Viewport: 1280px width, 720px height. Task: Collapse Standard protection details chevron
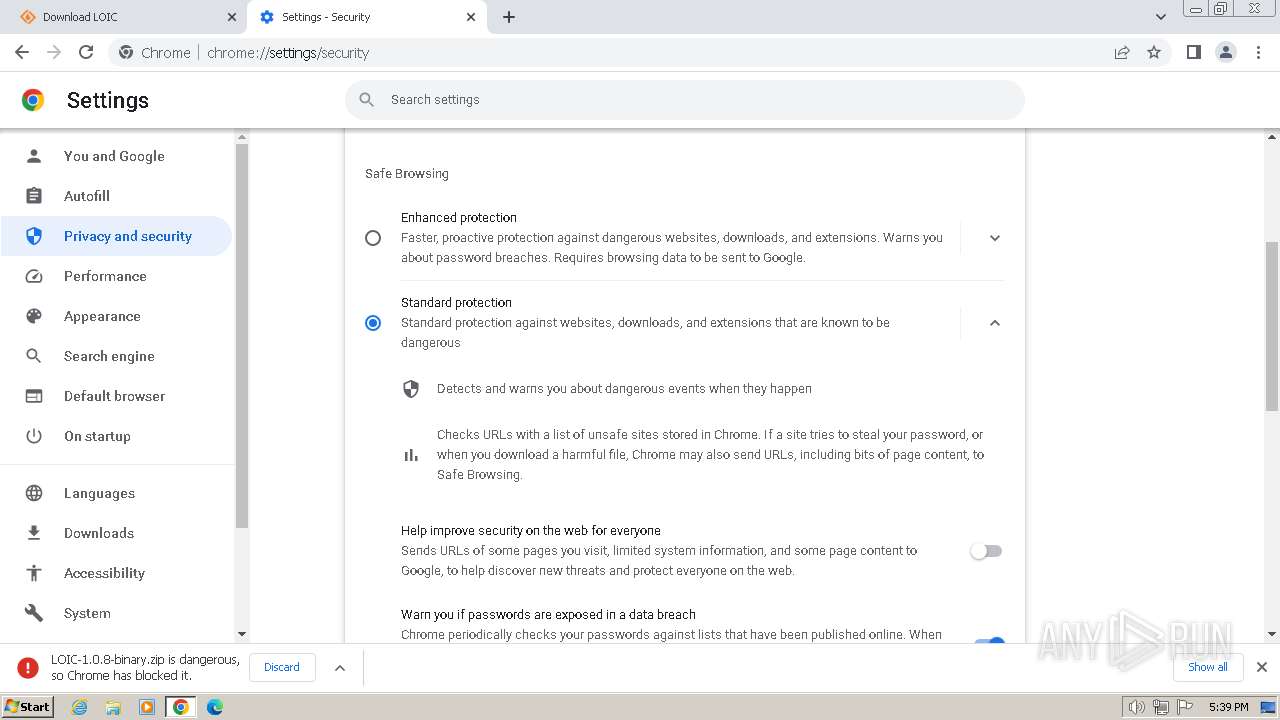[x=995, y=323]
